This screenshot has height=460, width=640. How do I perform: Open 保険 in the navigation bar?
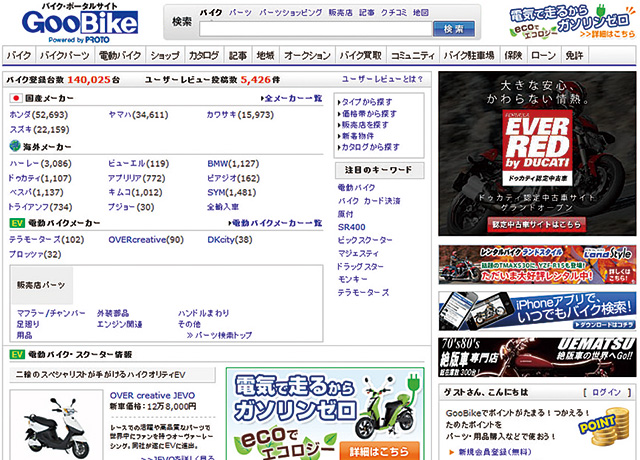tap(513, 55)
